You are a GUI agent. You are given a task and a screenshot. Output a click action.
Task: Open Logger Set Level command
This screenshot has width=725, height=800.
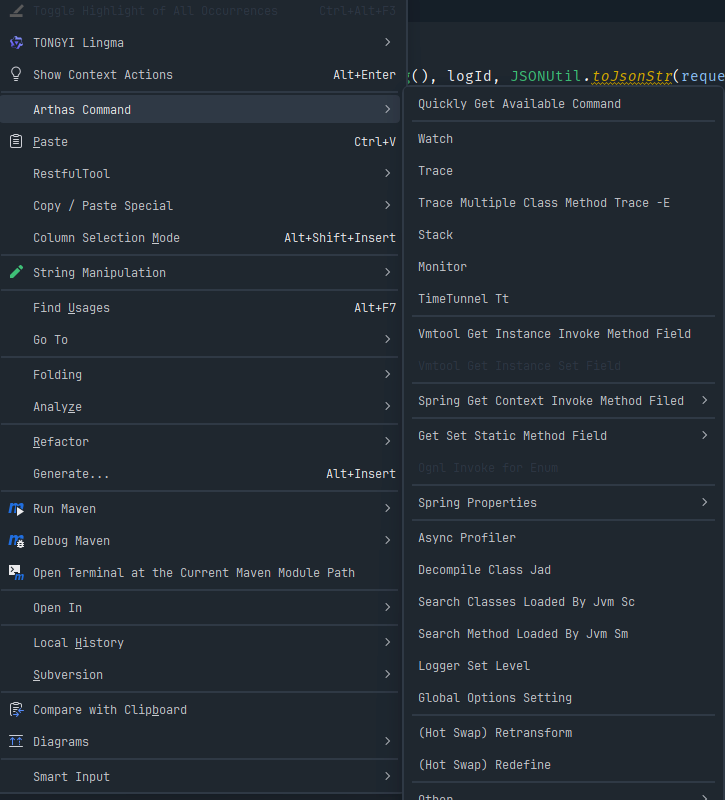coord(473,666)
